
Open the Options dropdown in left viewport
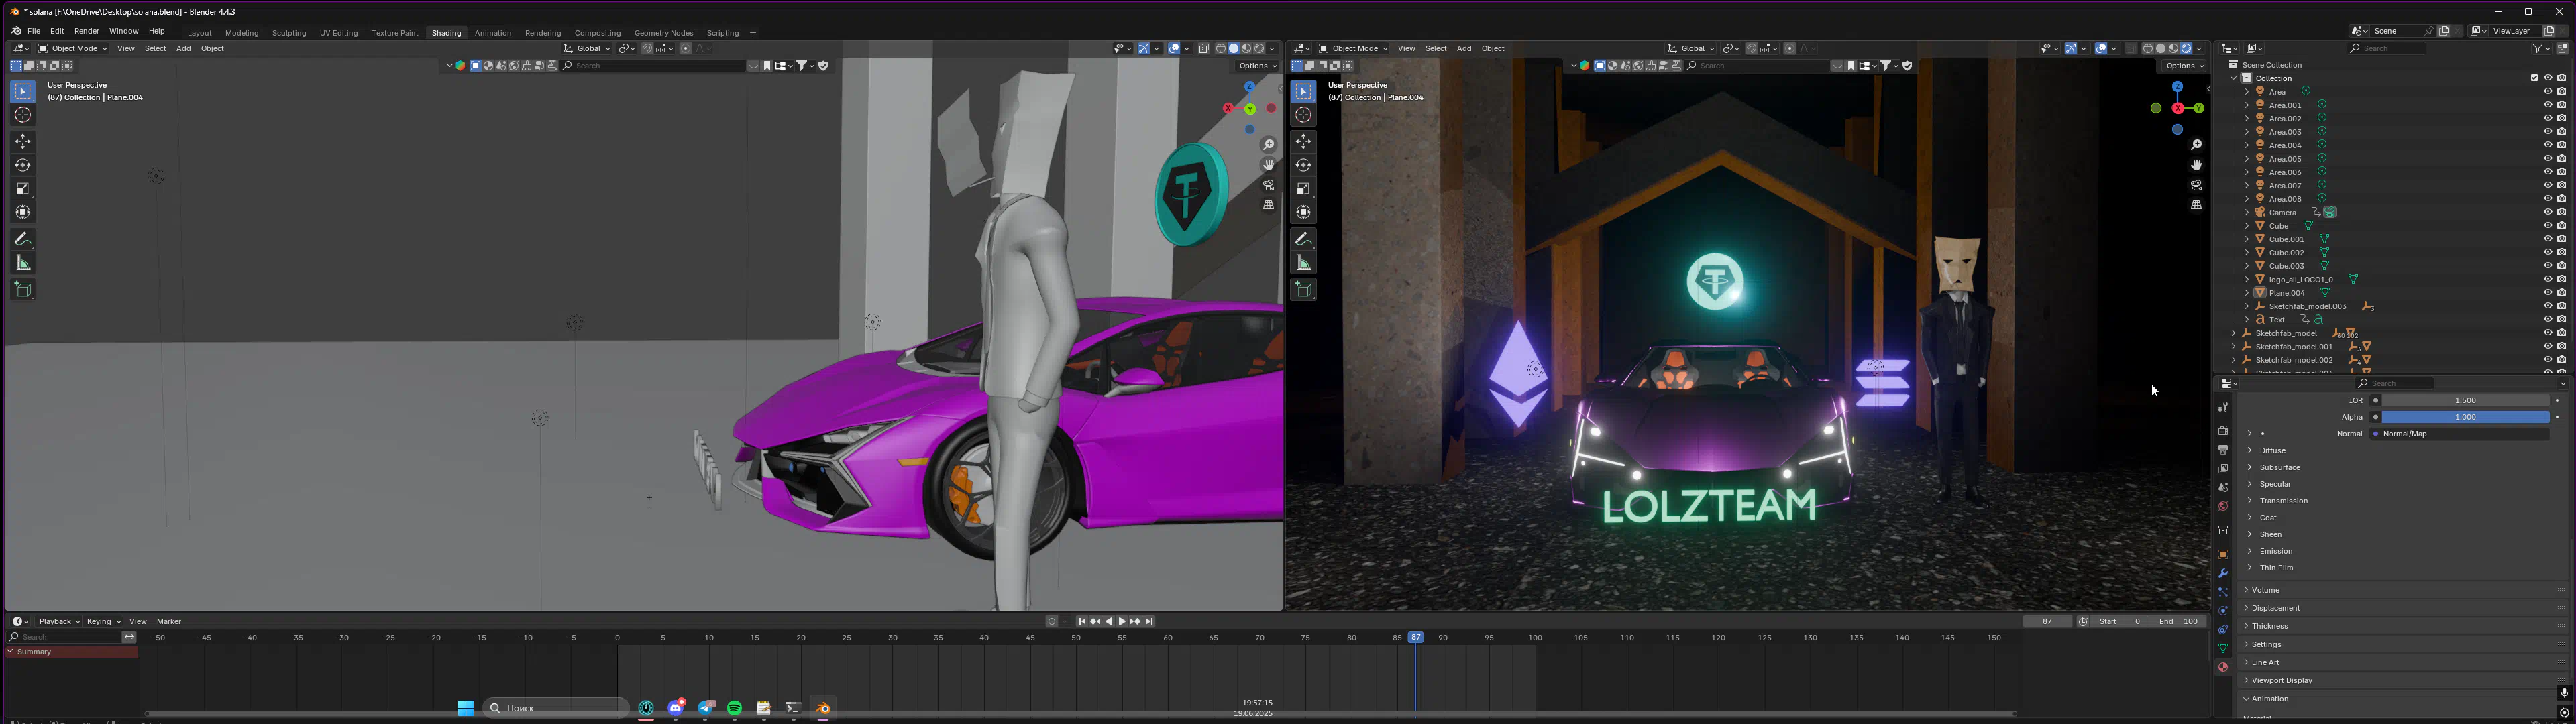1258,66
